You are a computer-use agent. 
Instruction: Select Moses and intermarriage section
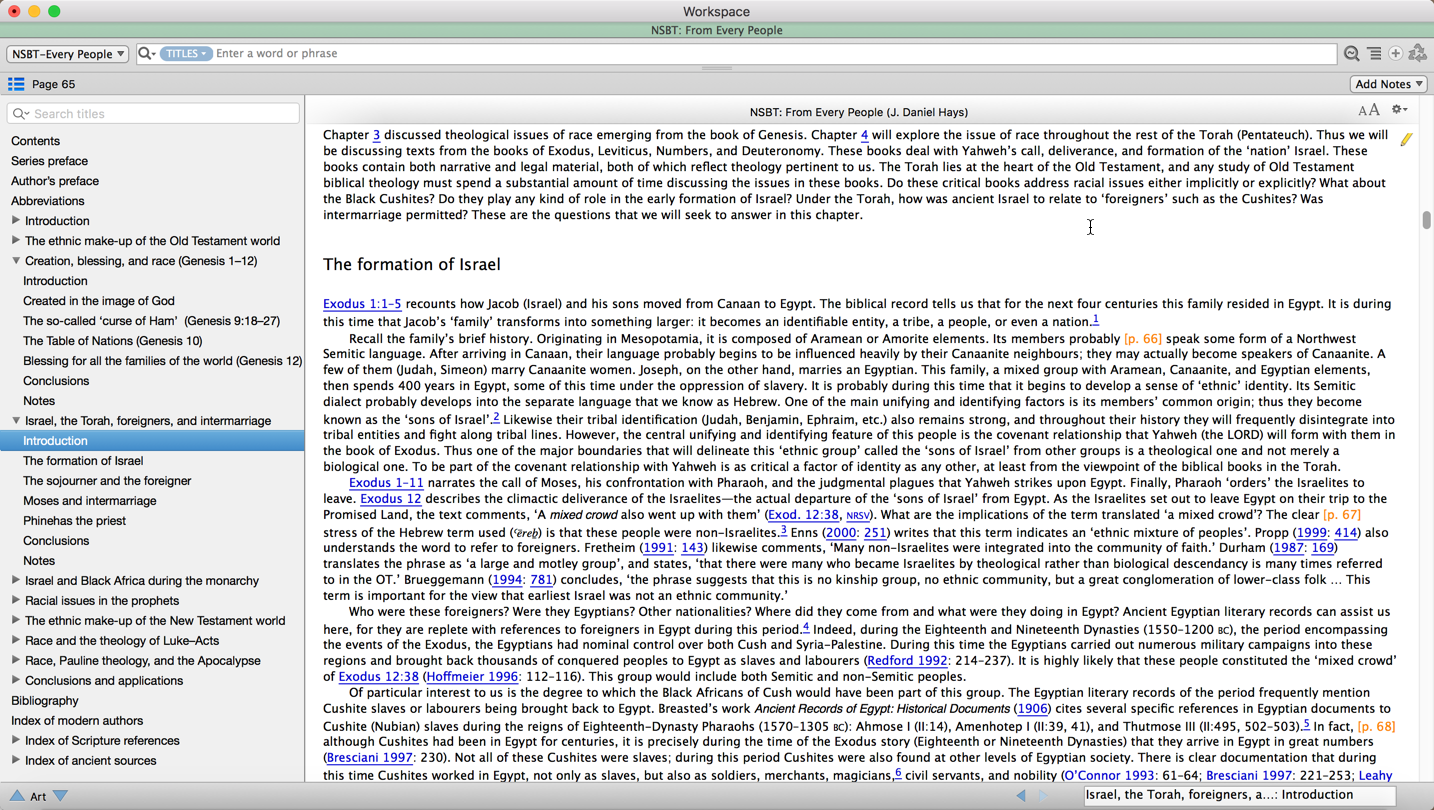tap(90, 501)
